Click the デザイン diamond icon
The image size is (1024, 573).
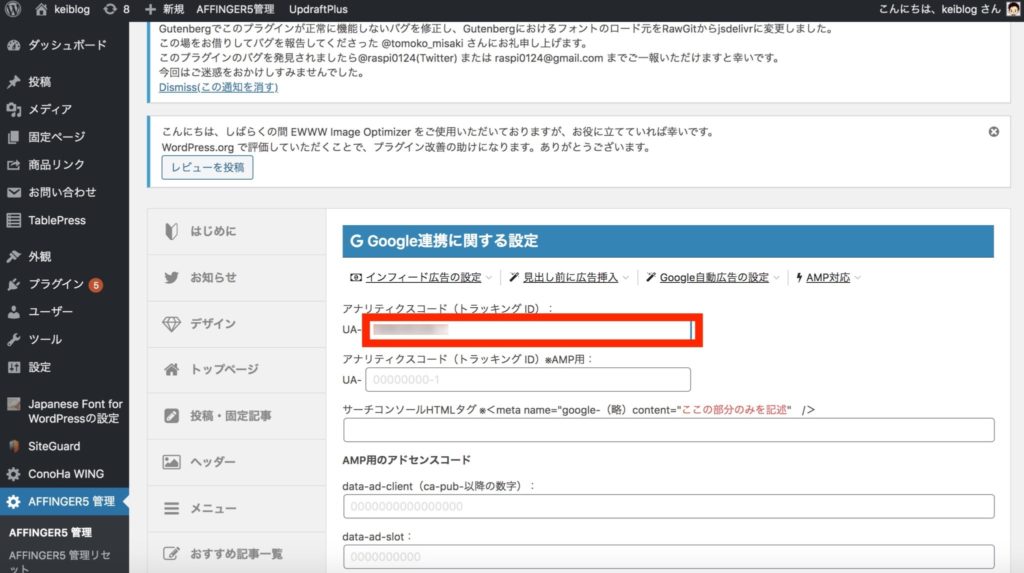171,324
